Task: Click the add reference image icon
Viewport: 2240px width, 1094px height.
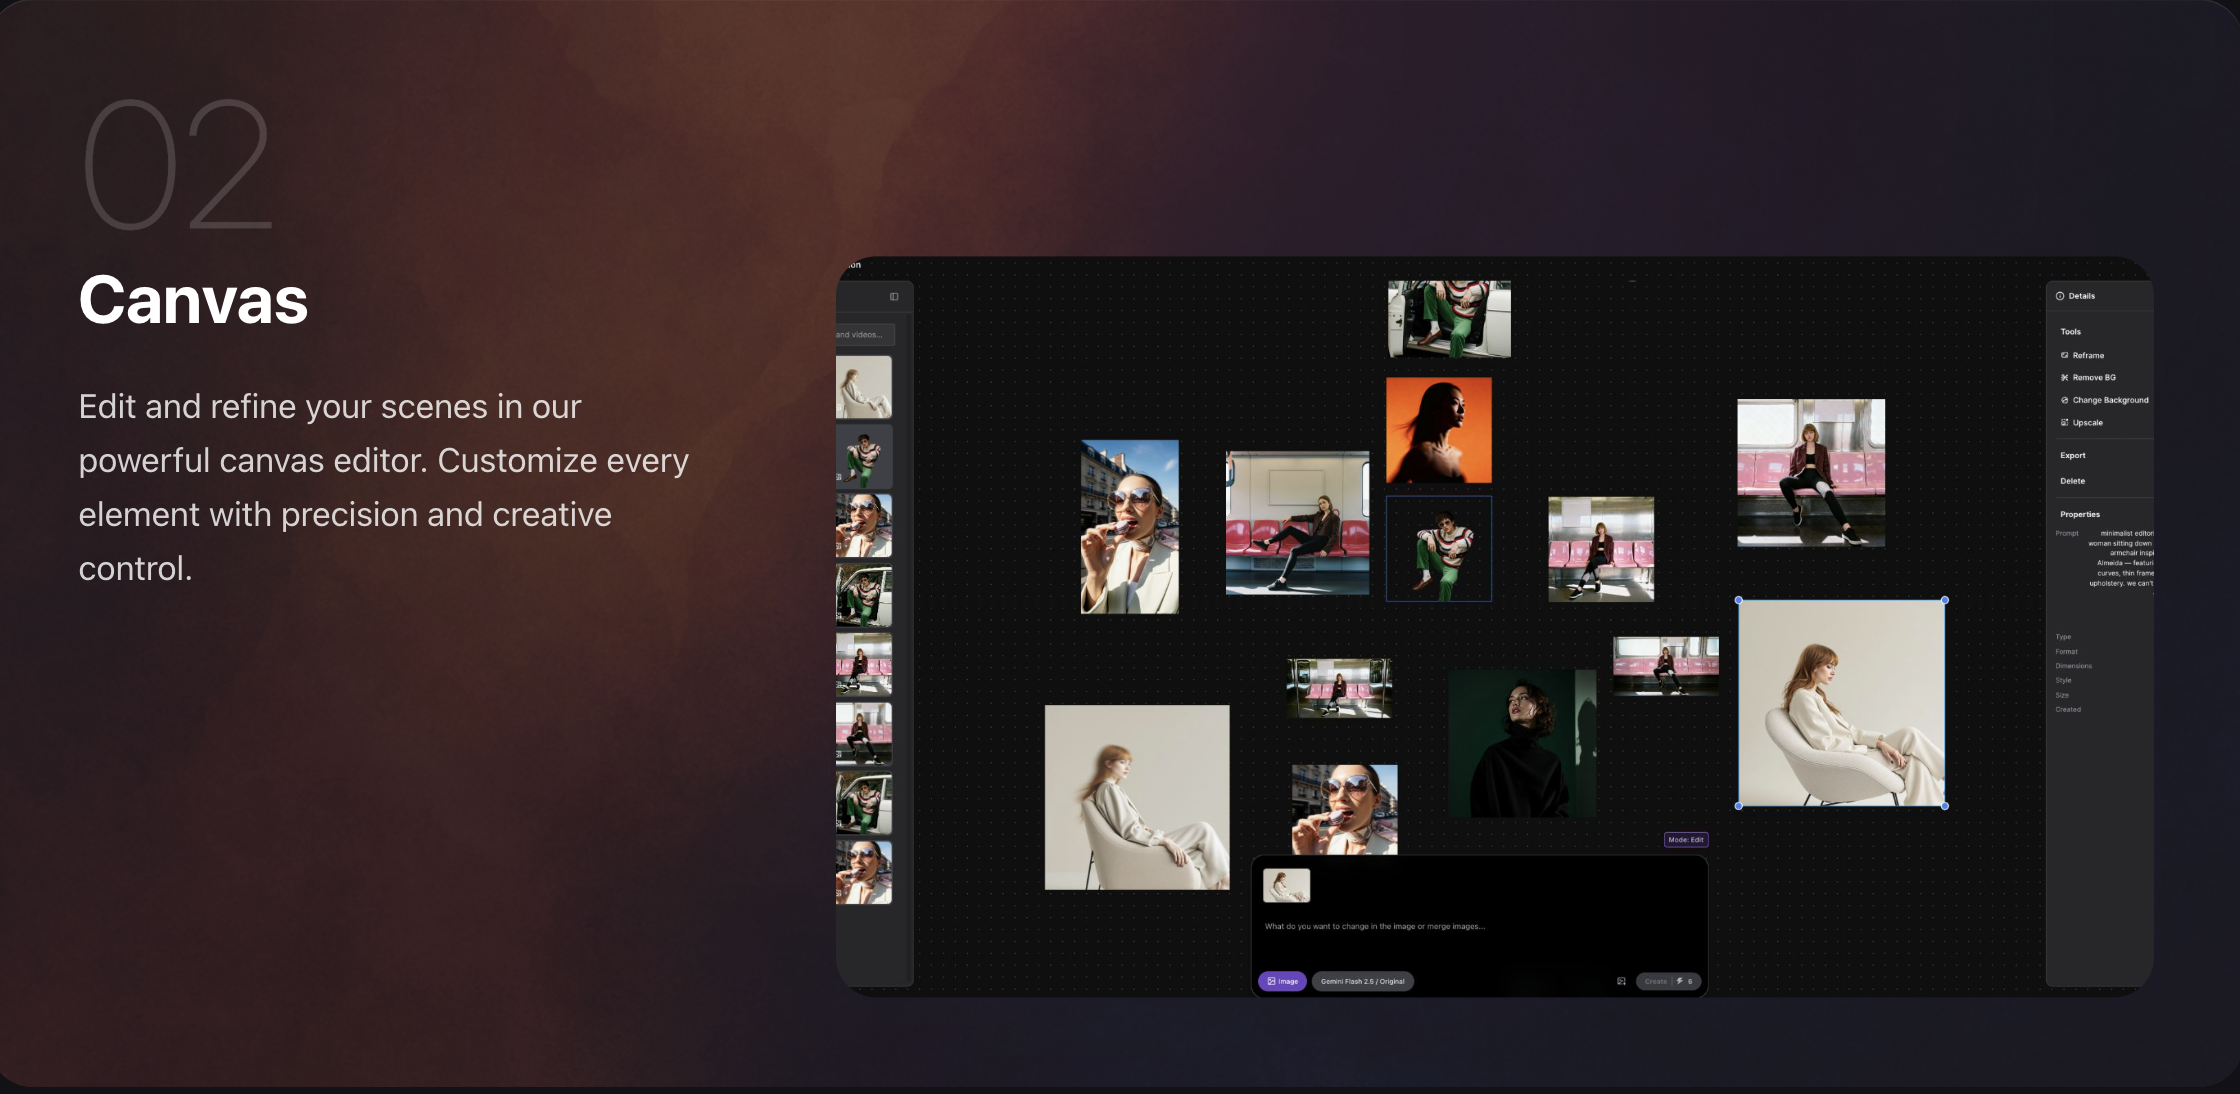Action: click(x=1621, y=981)
